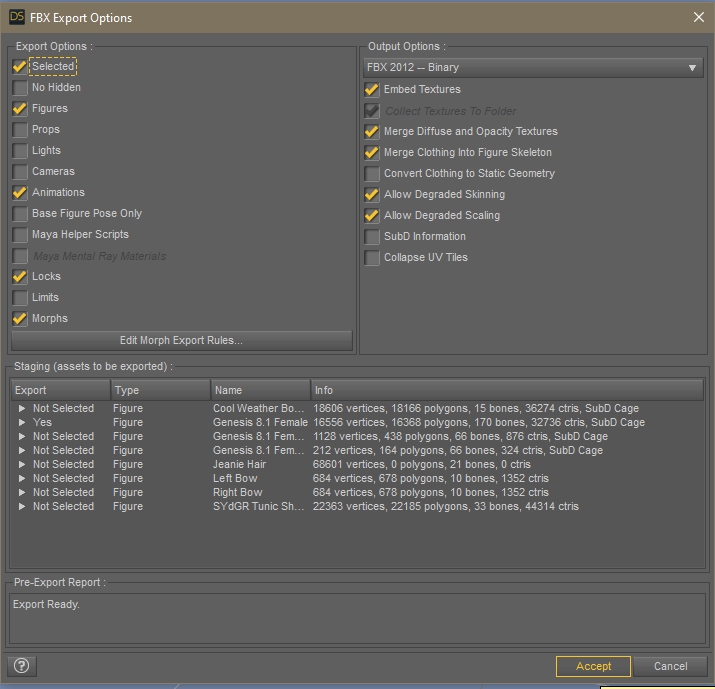The height and width of the screenshot is (689, 715).
Task: Toggle the Figures checkbox
Action: (20, 109)
